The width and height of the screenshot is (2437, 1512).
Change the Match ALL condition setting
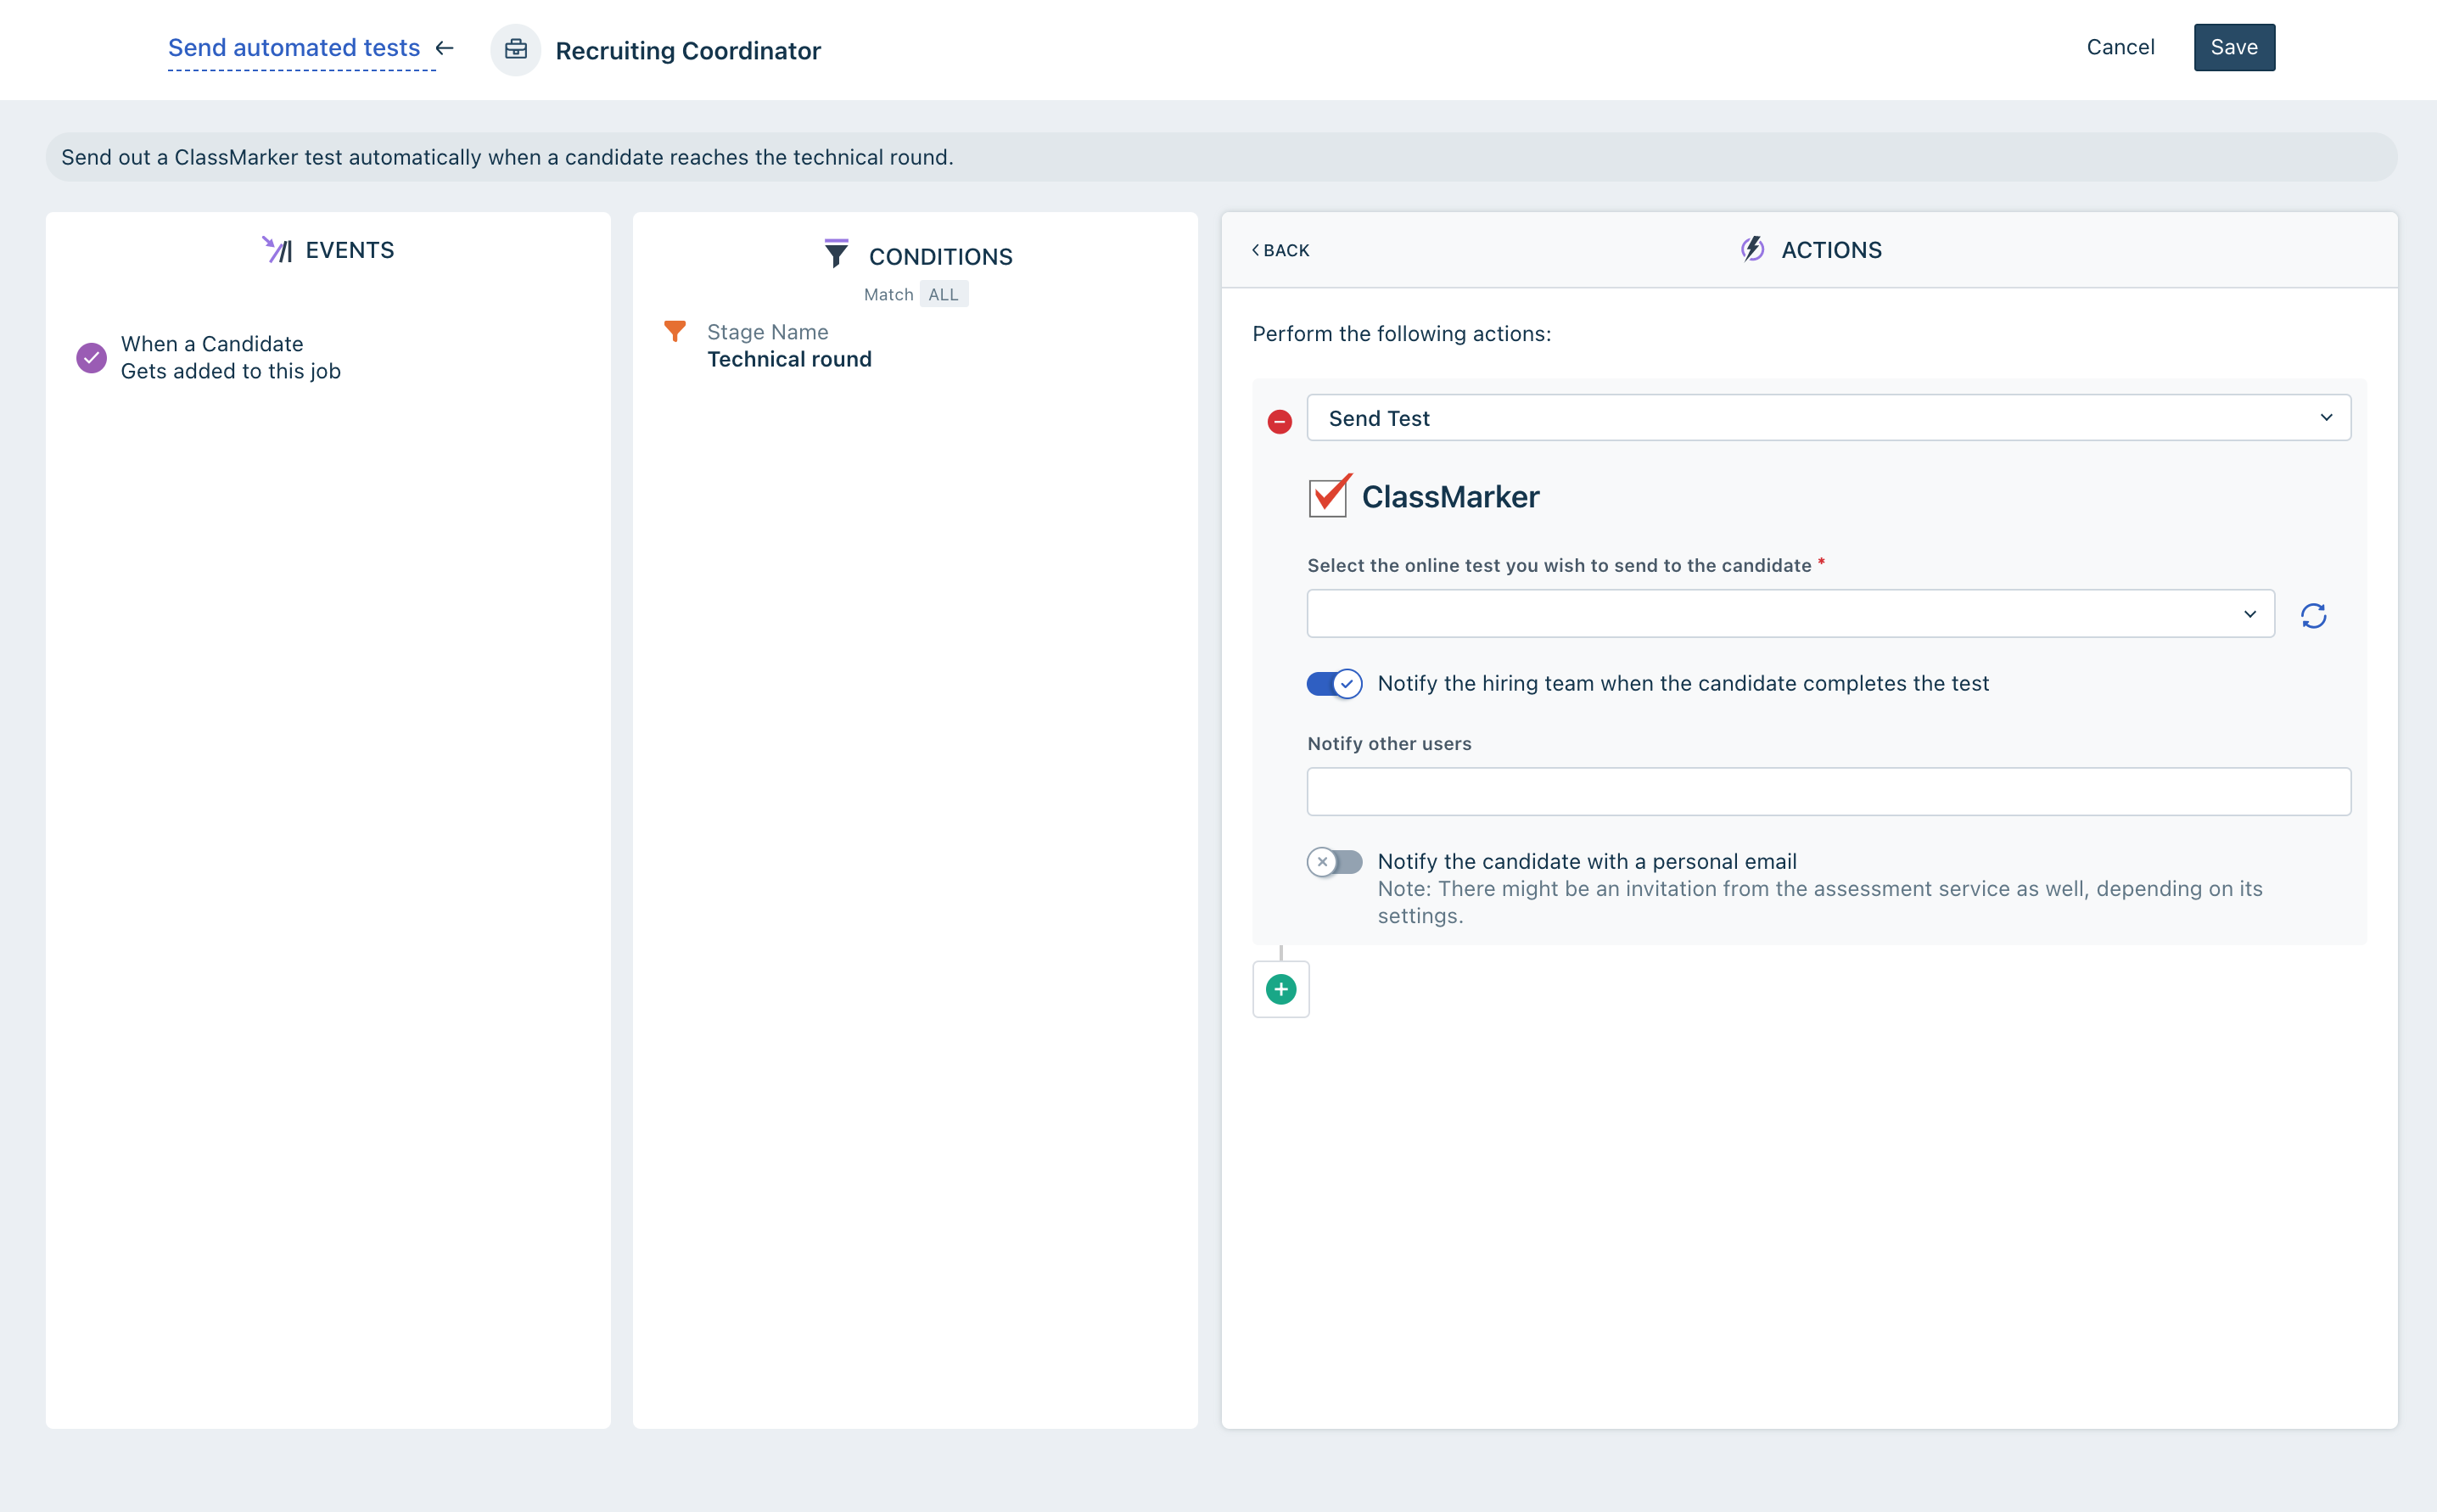(943, 293)
